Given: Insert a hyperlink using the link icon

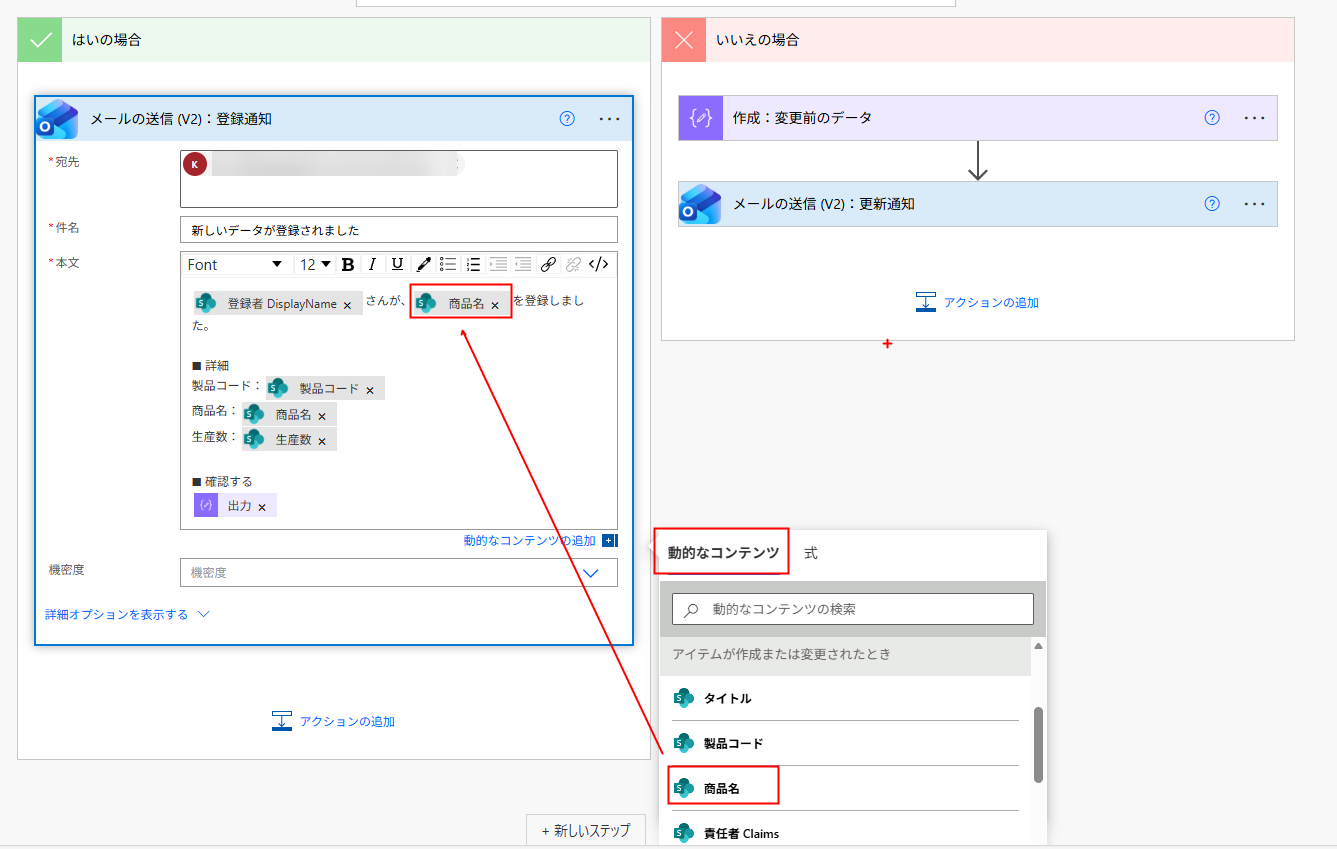Looking at the screenshot, I should tap(548, 265).
